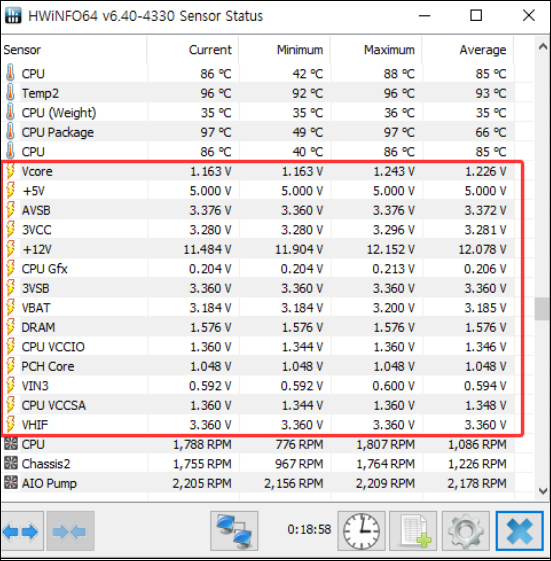This screenshot has height=561, width=551.
Task: Click the 12.078 V average value
Action: click(x=482, y=249)
